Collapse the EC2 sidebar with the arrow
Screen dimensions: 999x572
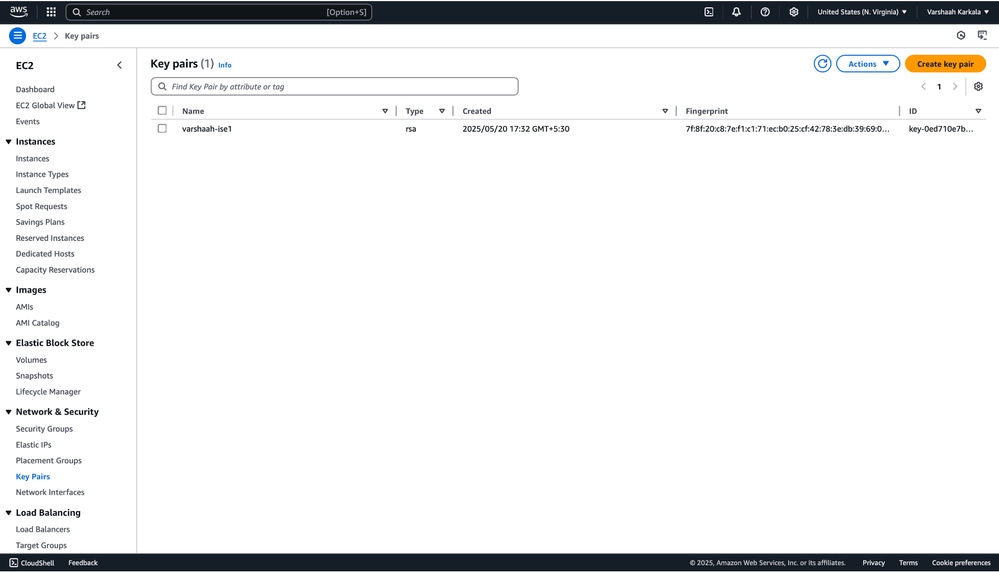(x=119, y=65)
